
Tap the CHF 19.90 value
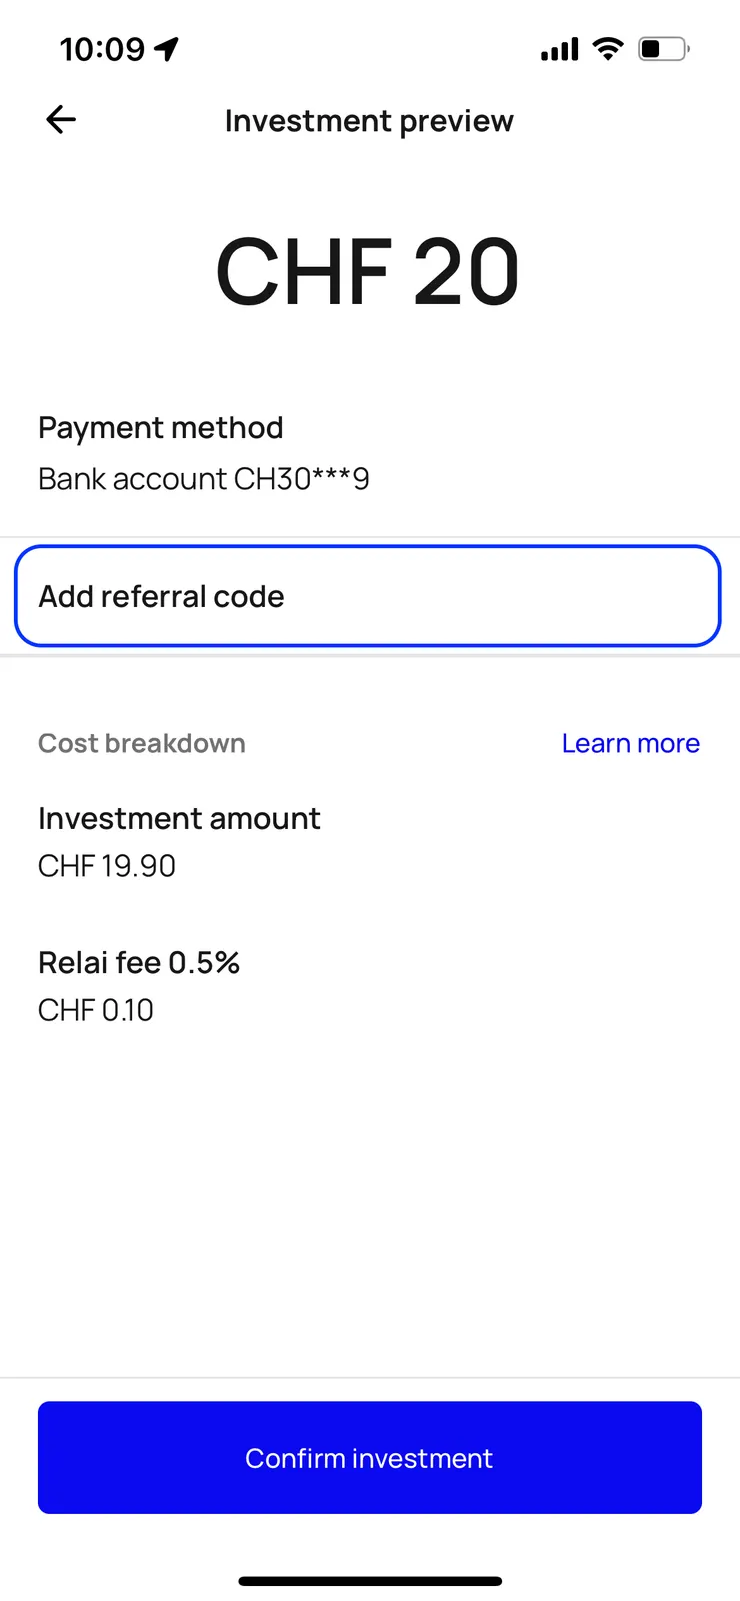[107, 866]
